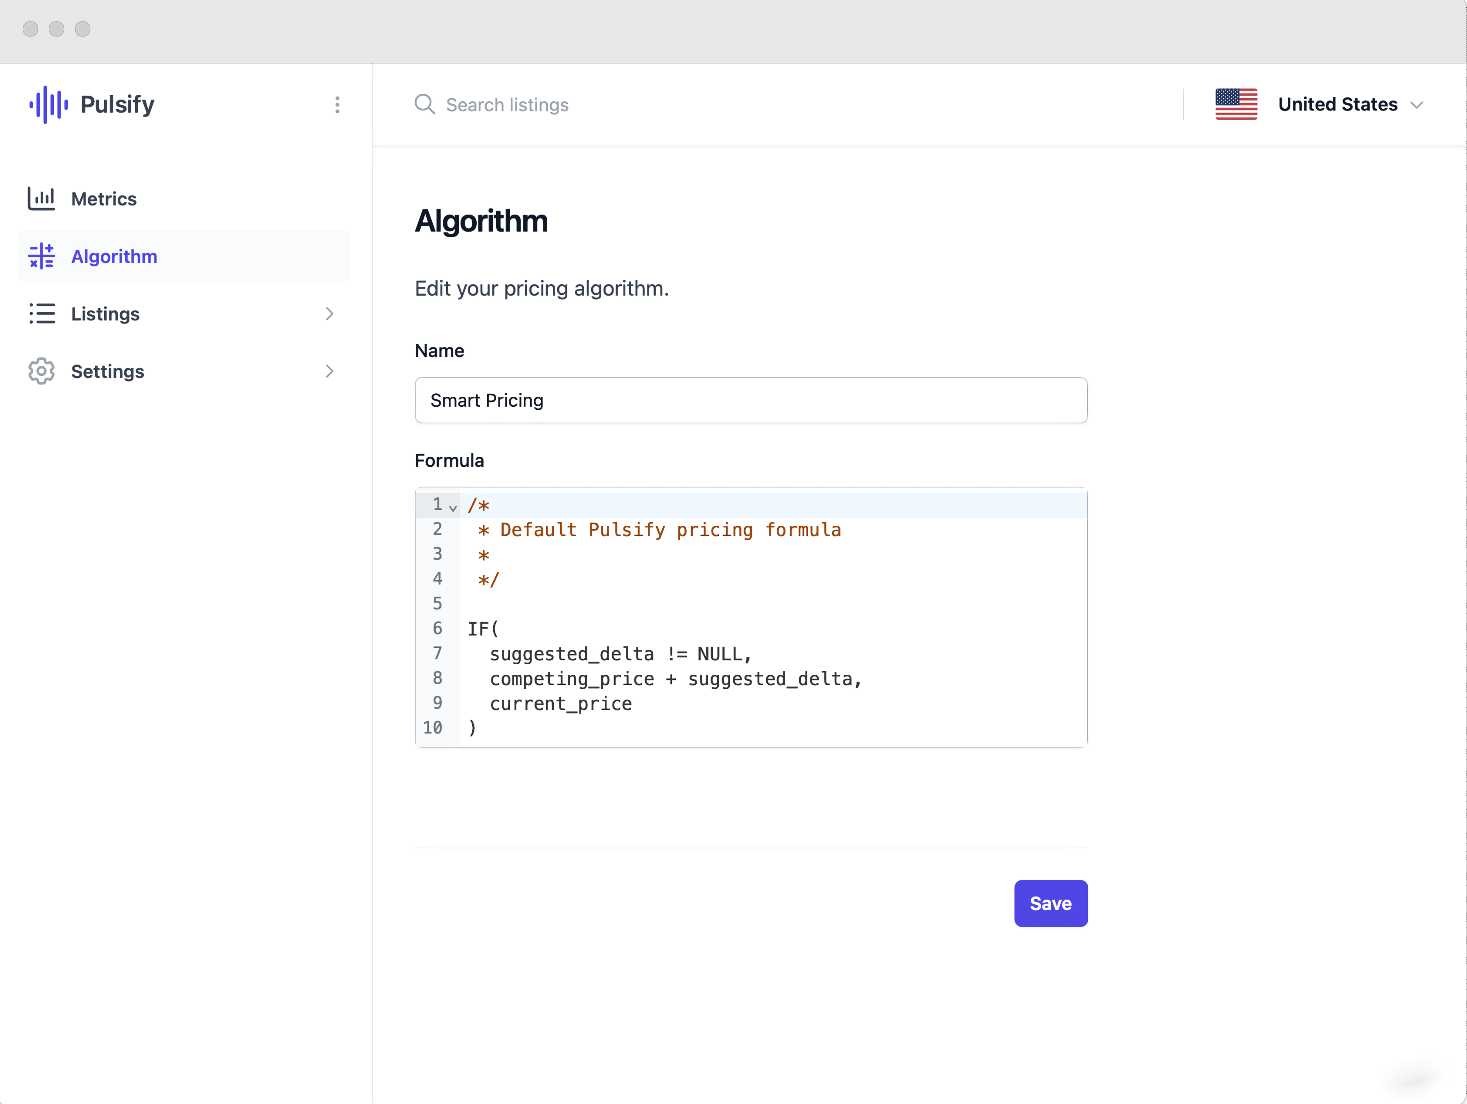1467x1104 pixels.
Task: Click the "Edit your pricing algorithm." text
Action: point(542,289)
